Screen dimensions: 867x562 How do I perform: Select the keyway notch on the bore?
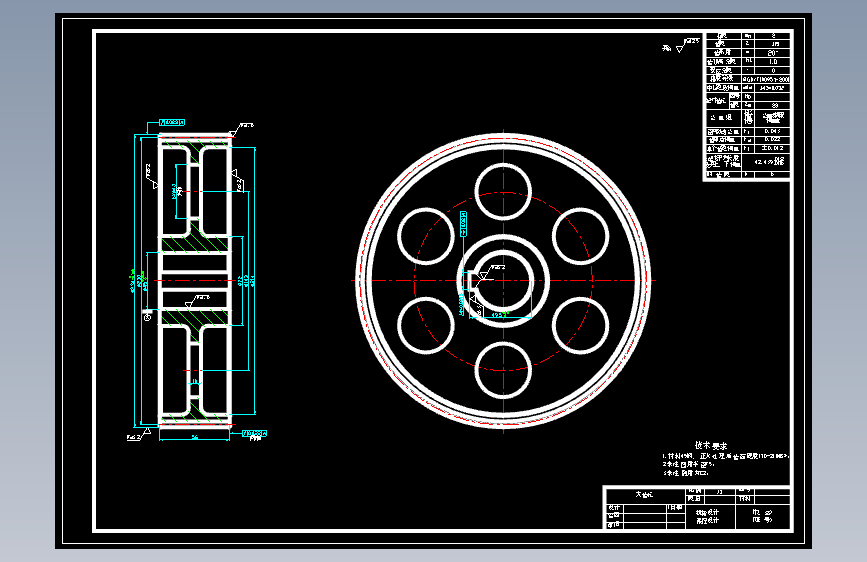click(472, 280)
